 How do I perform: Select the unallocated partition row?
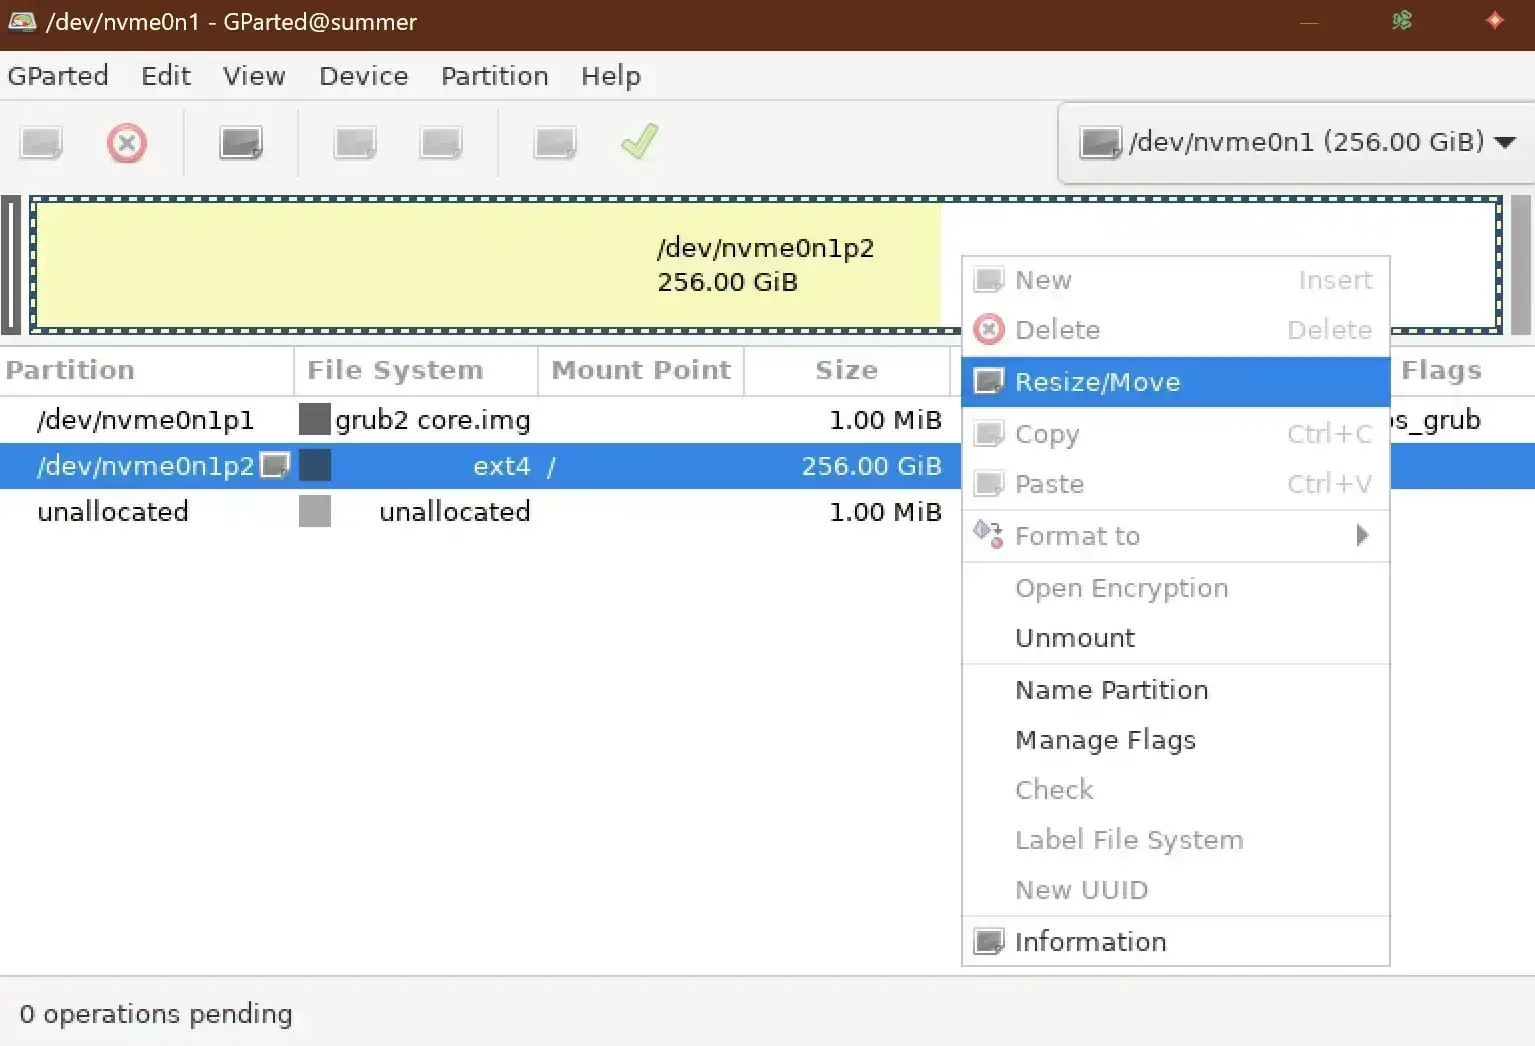(x=480, y=512)
